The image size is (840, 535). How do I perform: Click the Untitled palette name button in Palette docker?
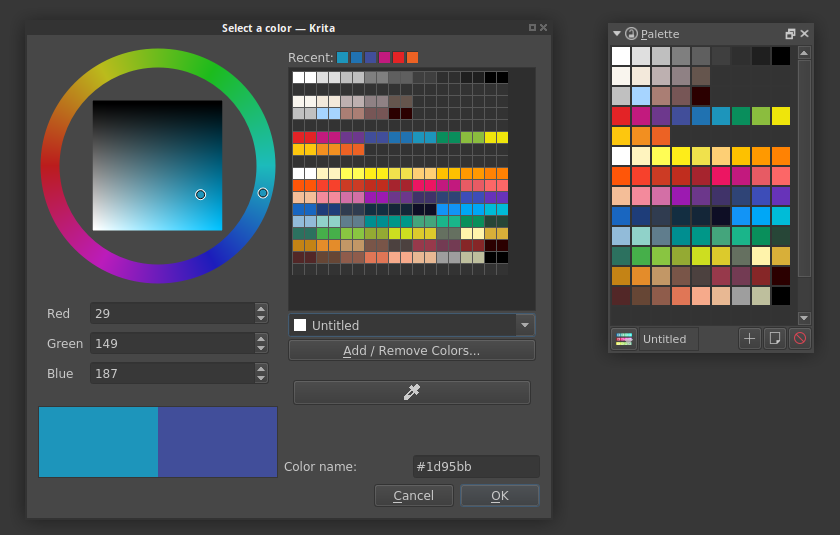(669, 339)
